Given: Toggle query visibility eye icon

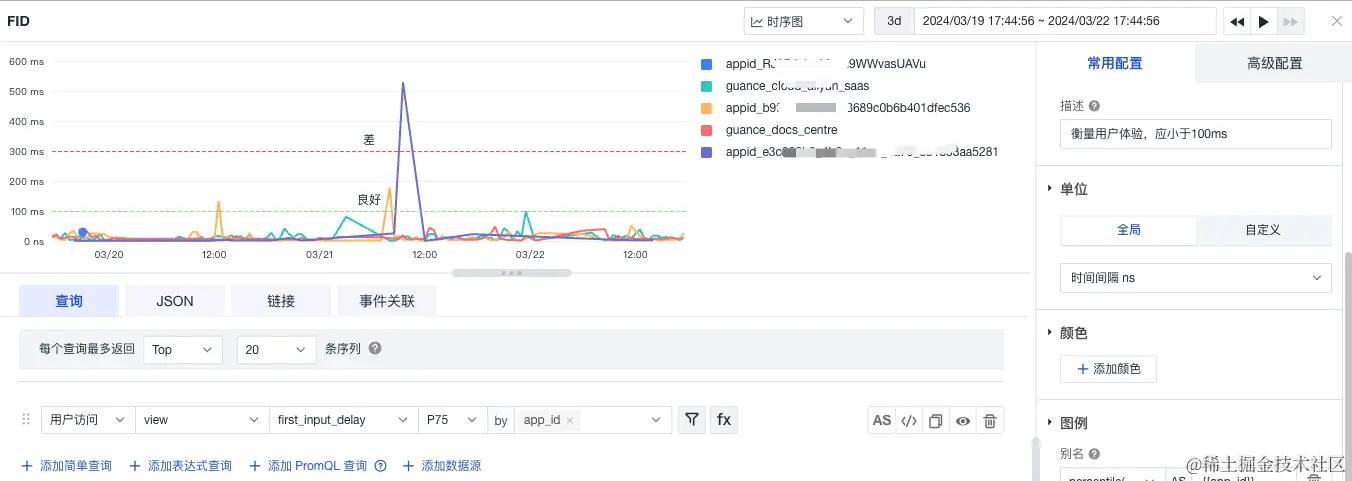Looking at the screenshot, I should pos(963,421).
